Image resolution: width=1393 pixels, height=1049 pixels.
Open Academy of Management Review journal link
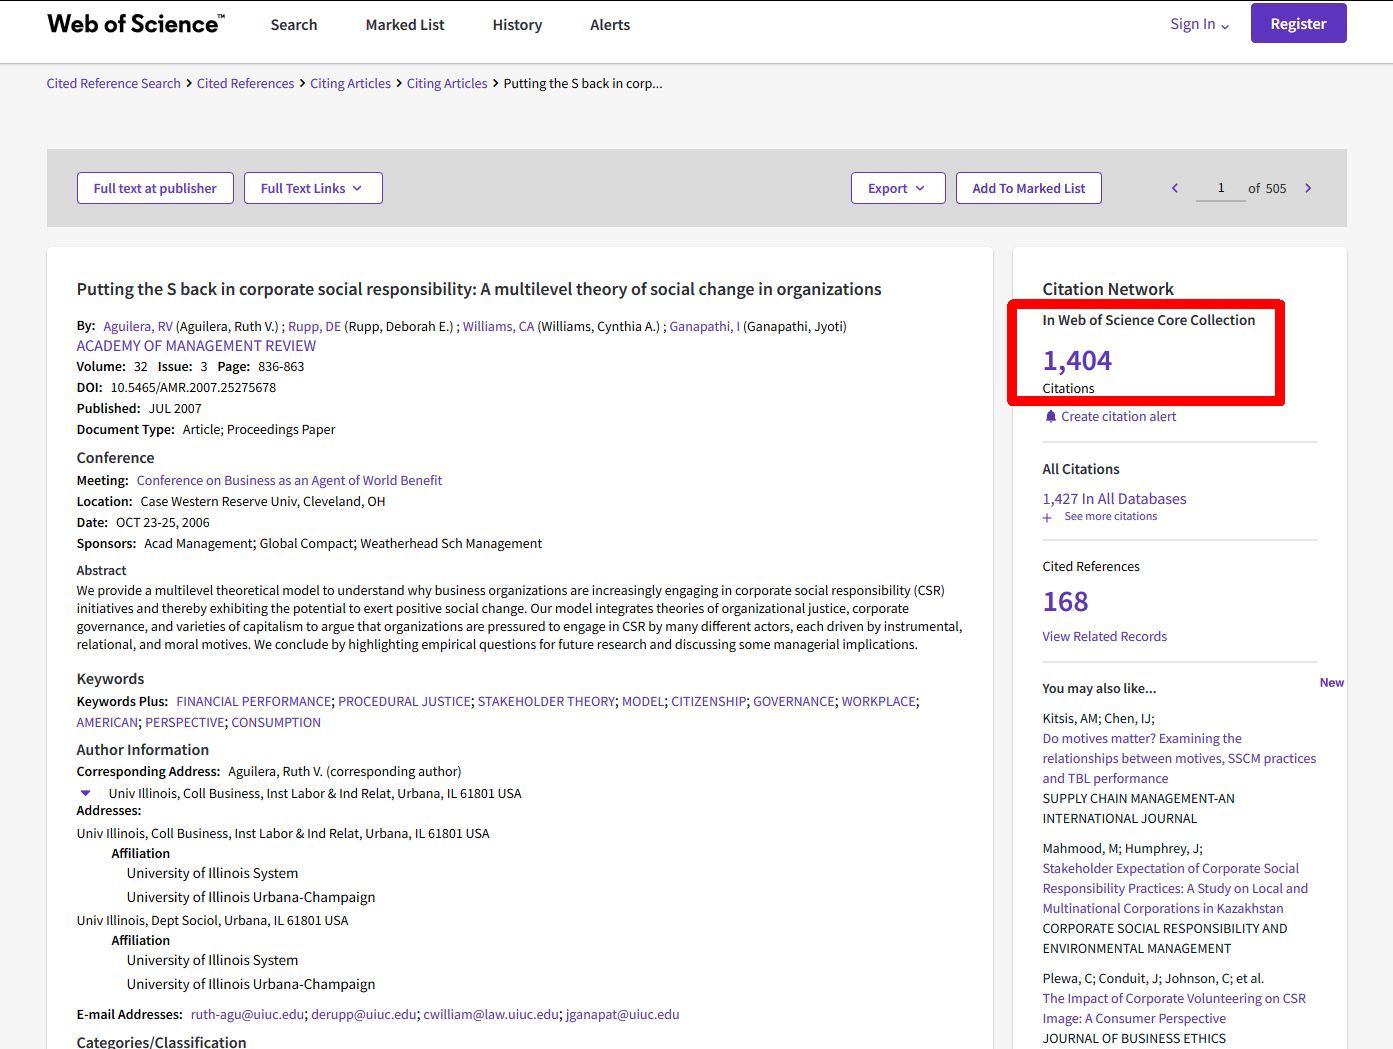click(x=196, y=346)
